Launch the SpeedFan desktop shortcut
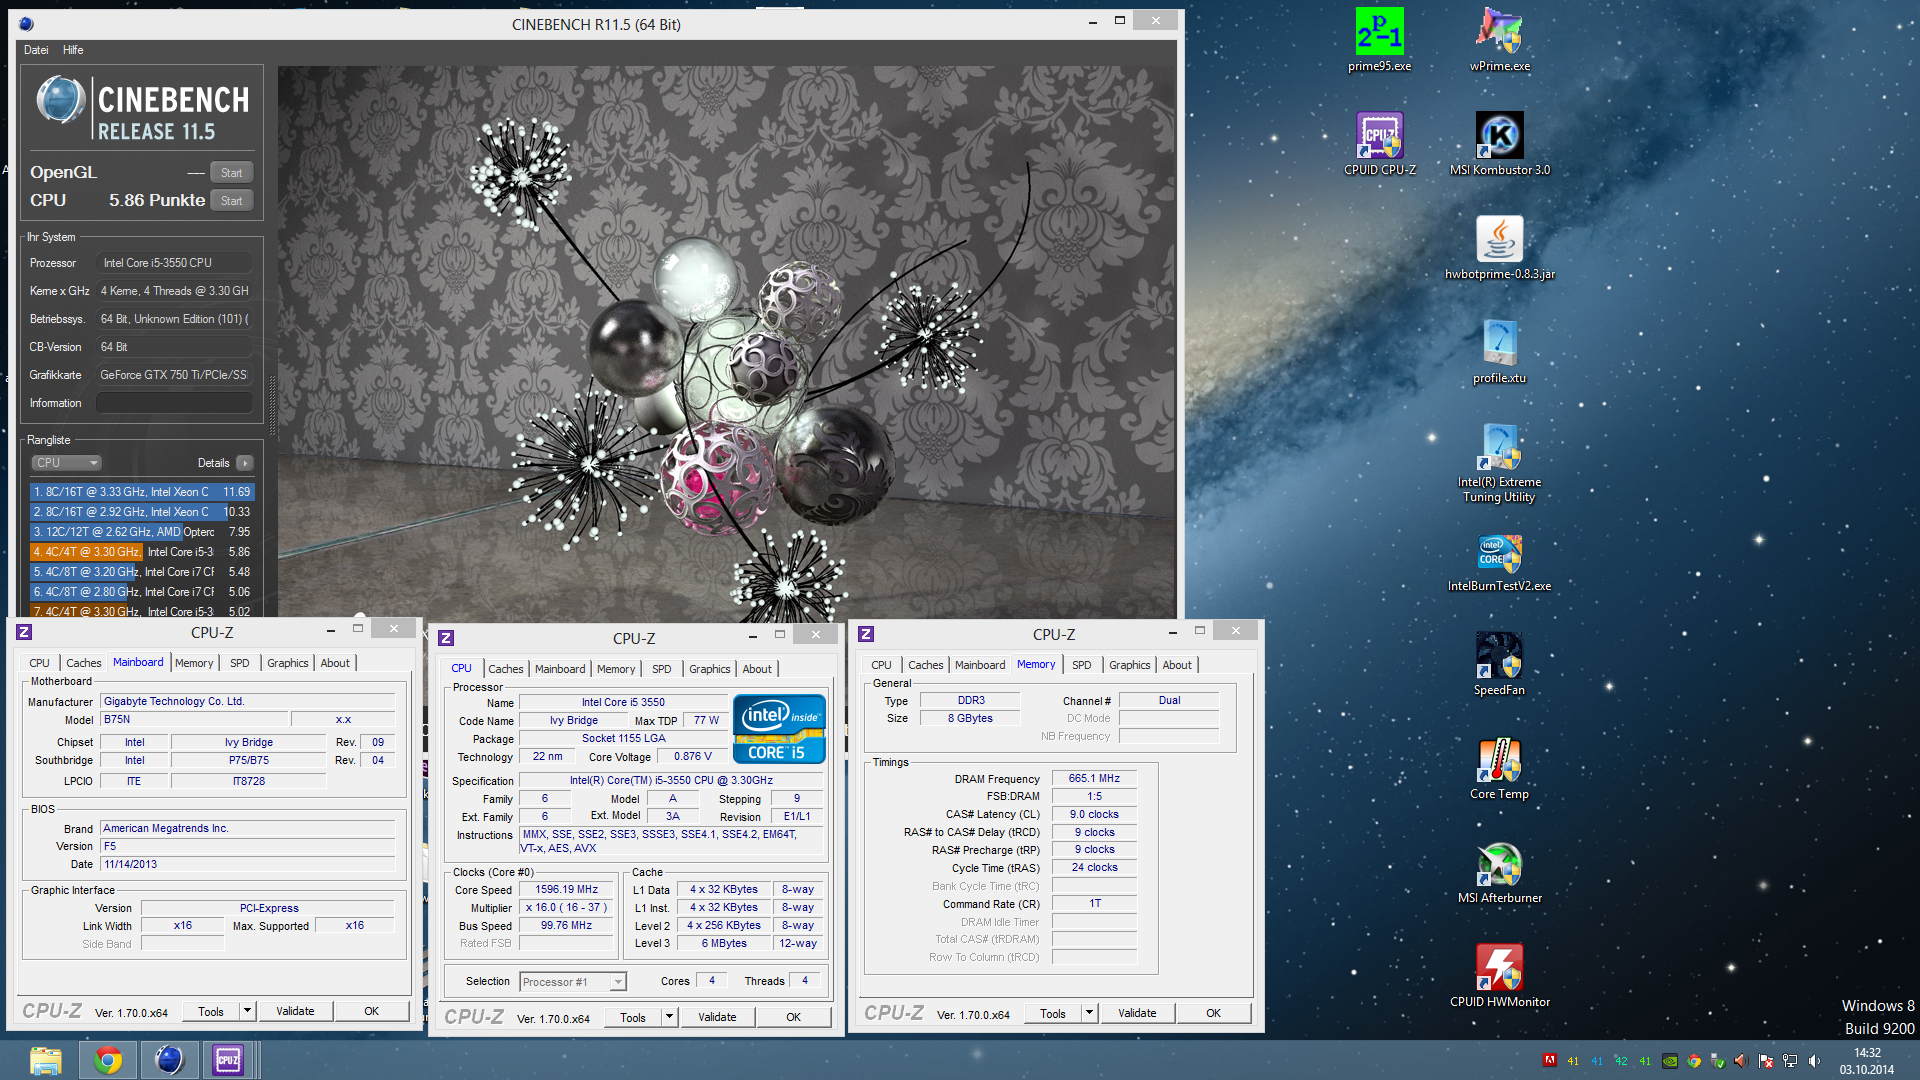This screenshot has height=1080, width=1920. [x=1499, y=664]
